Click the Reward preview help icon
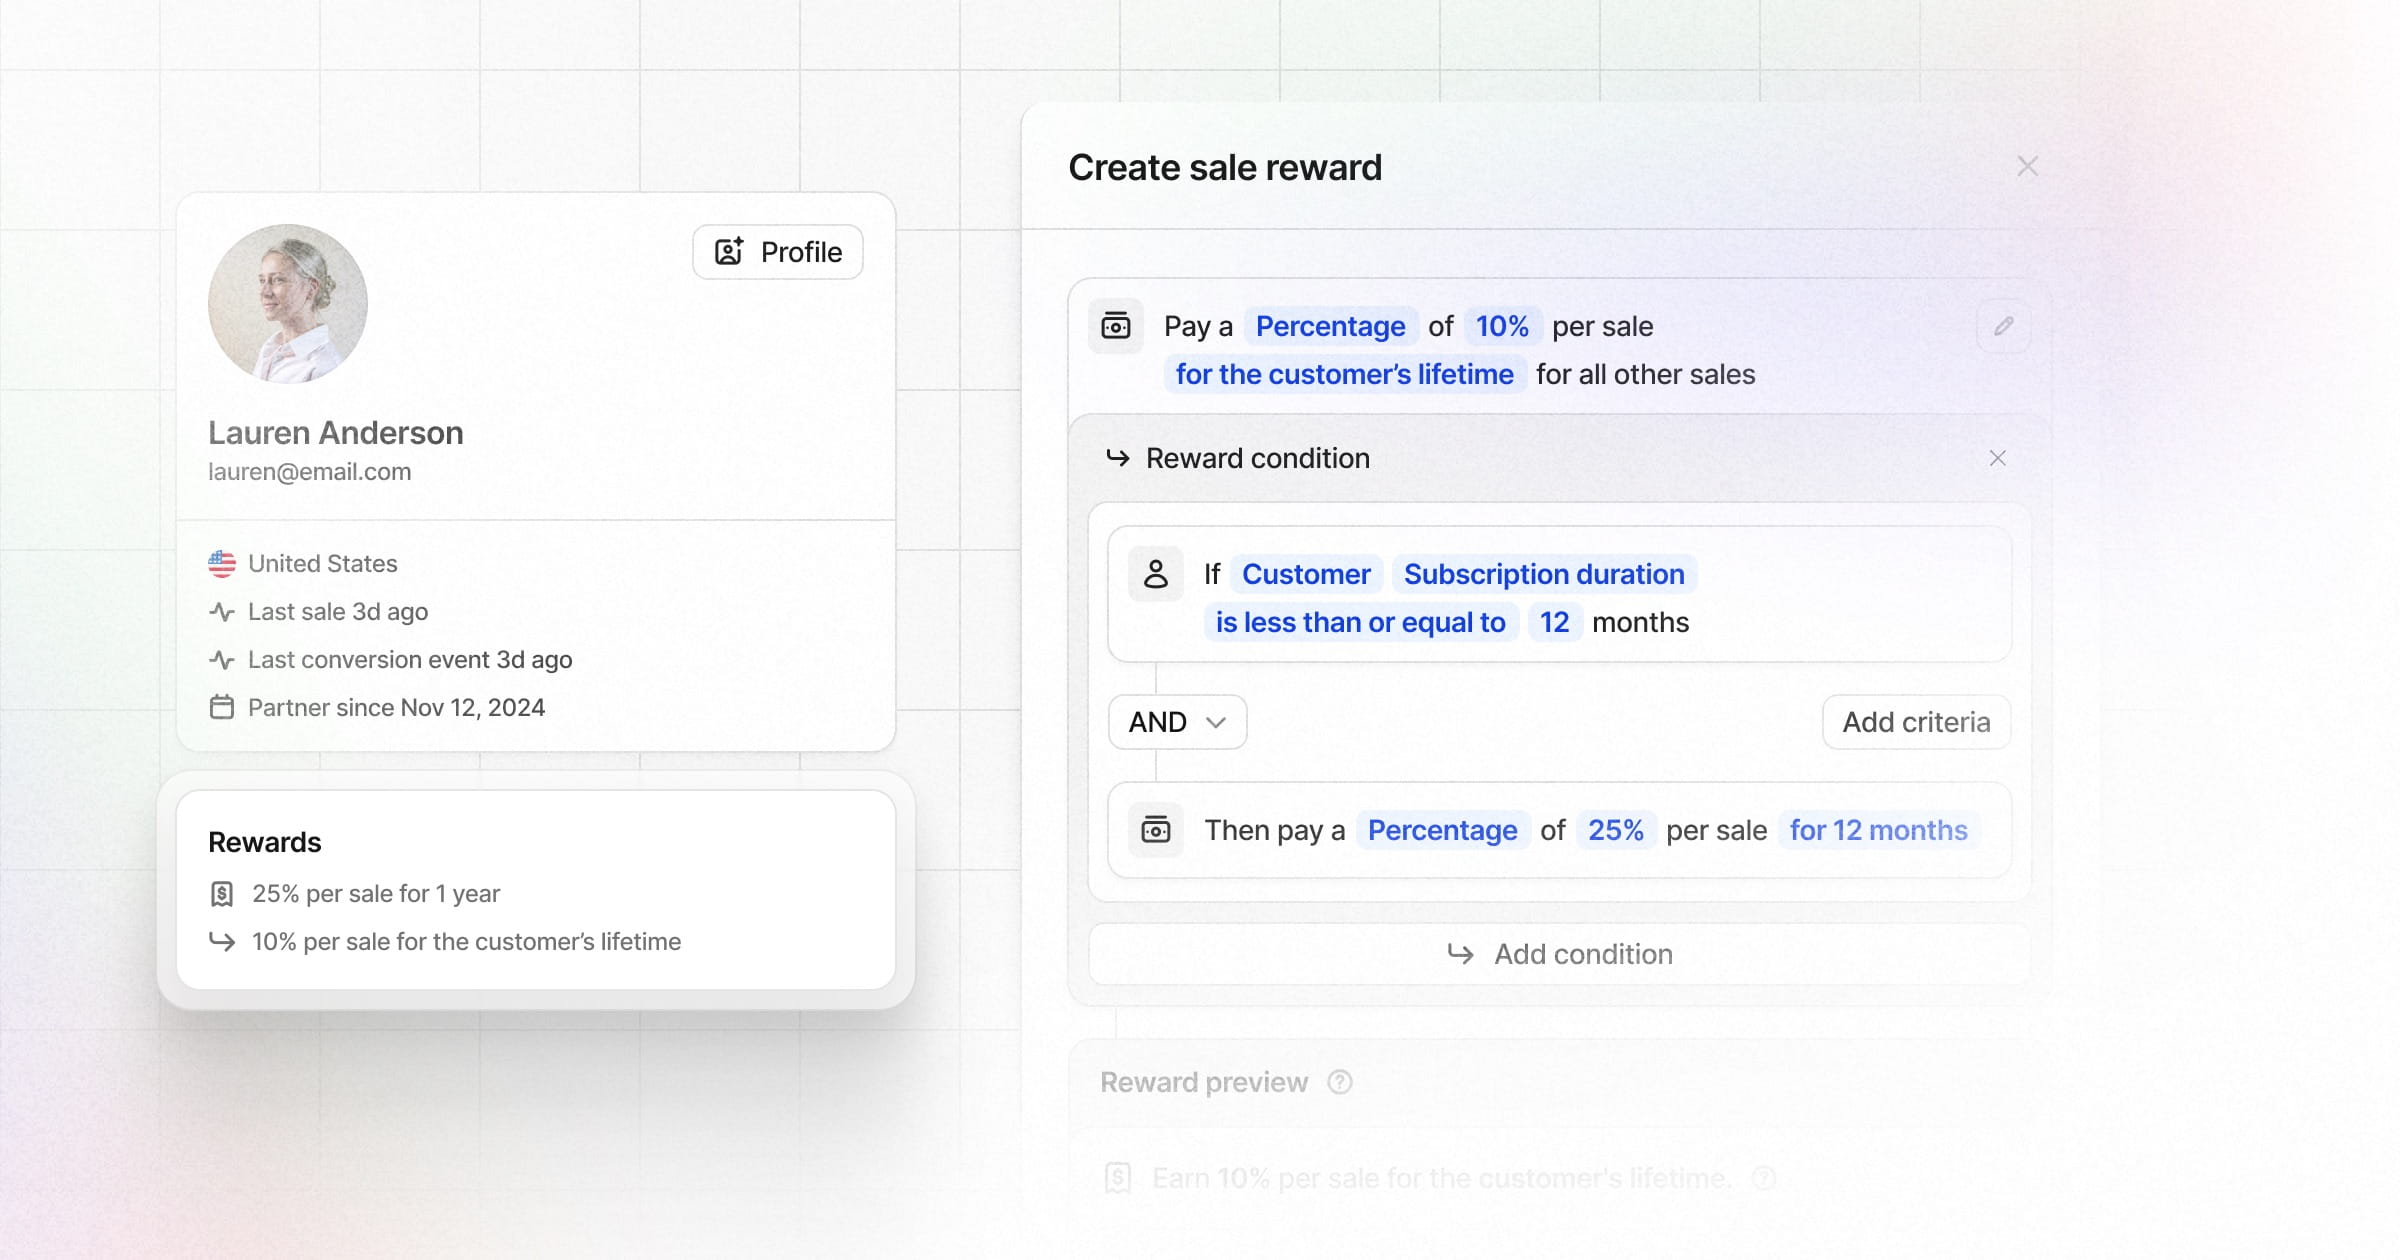Screen dimensions: 2400x1260 (1340, 1082)
